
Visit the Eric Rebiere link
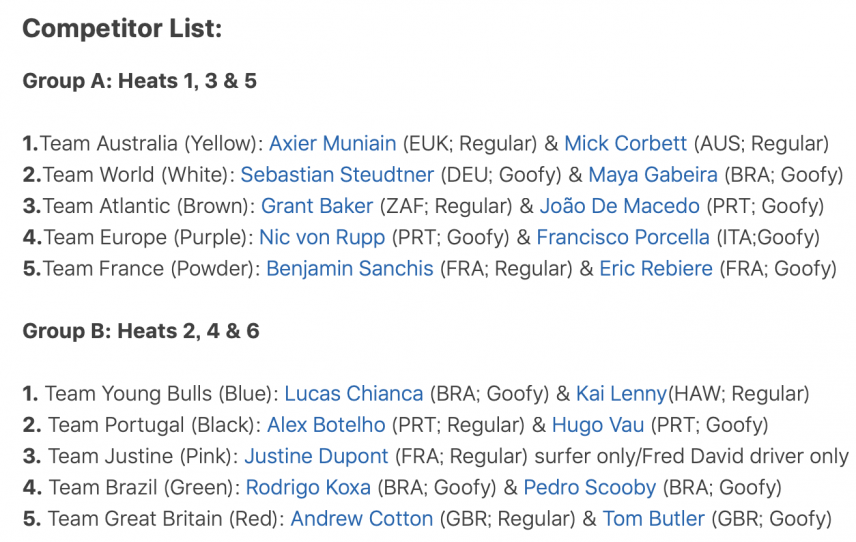656,269
